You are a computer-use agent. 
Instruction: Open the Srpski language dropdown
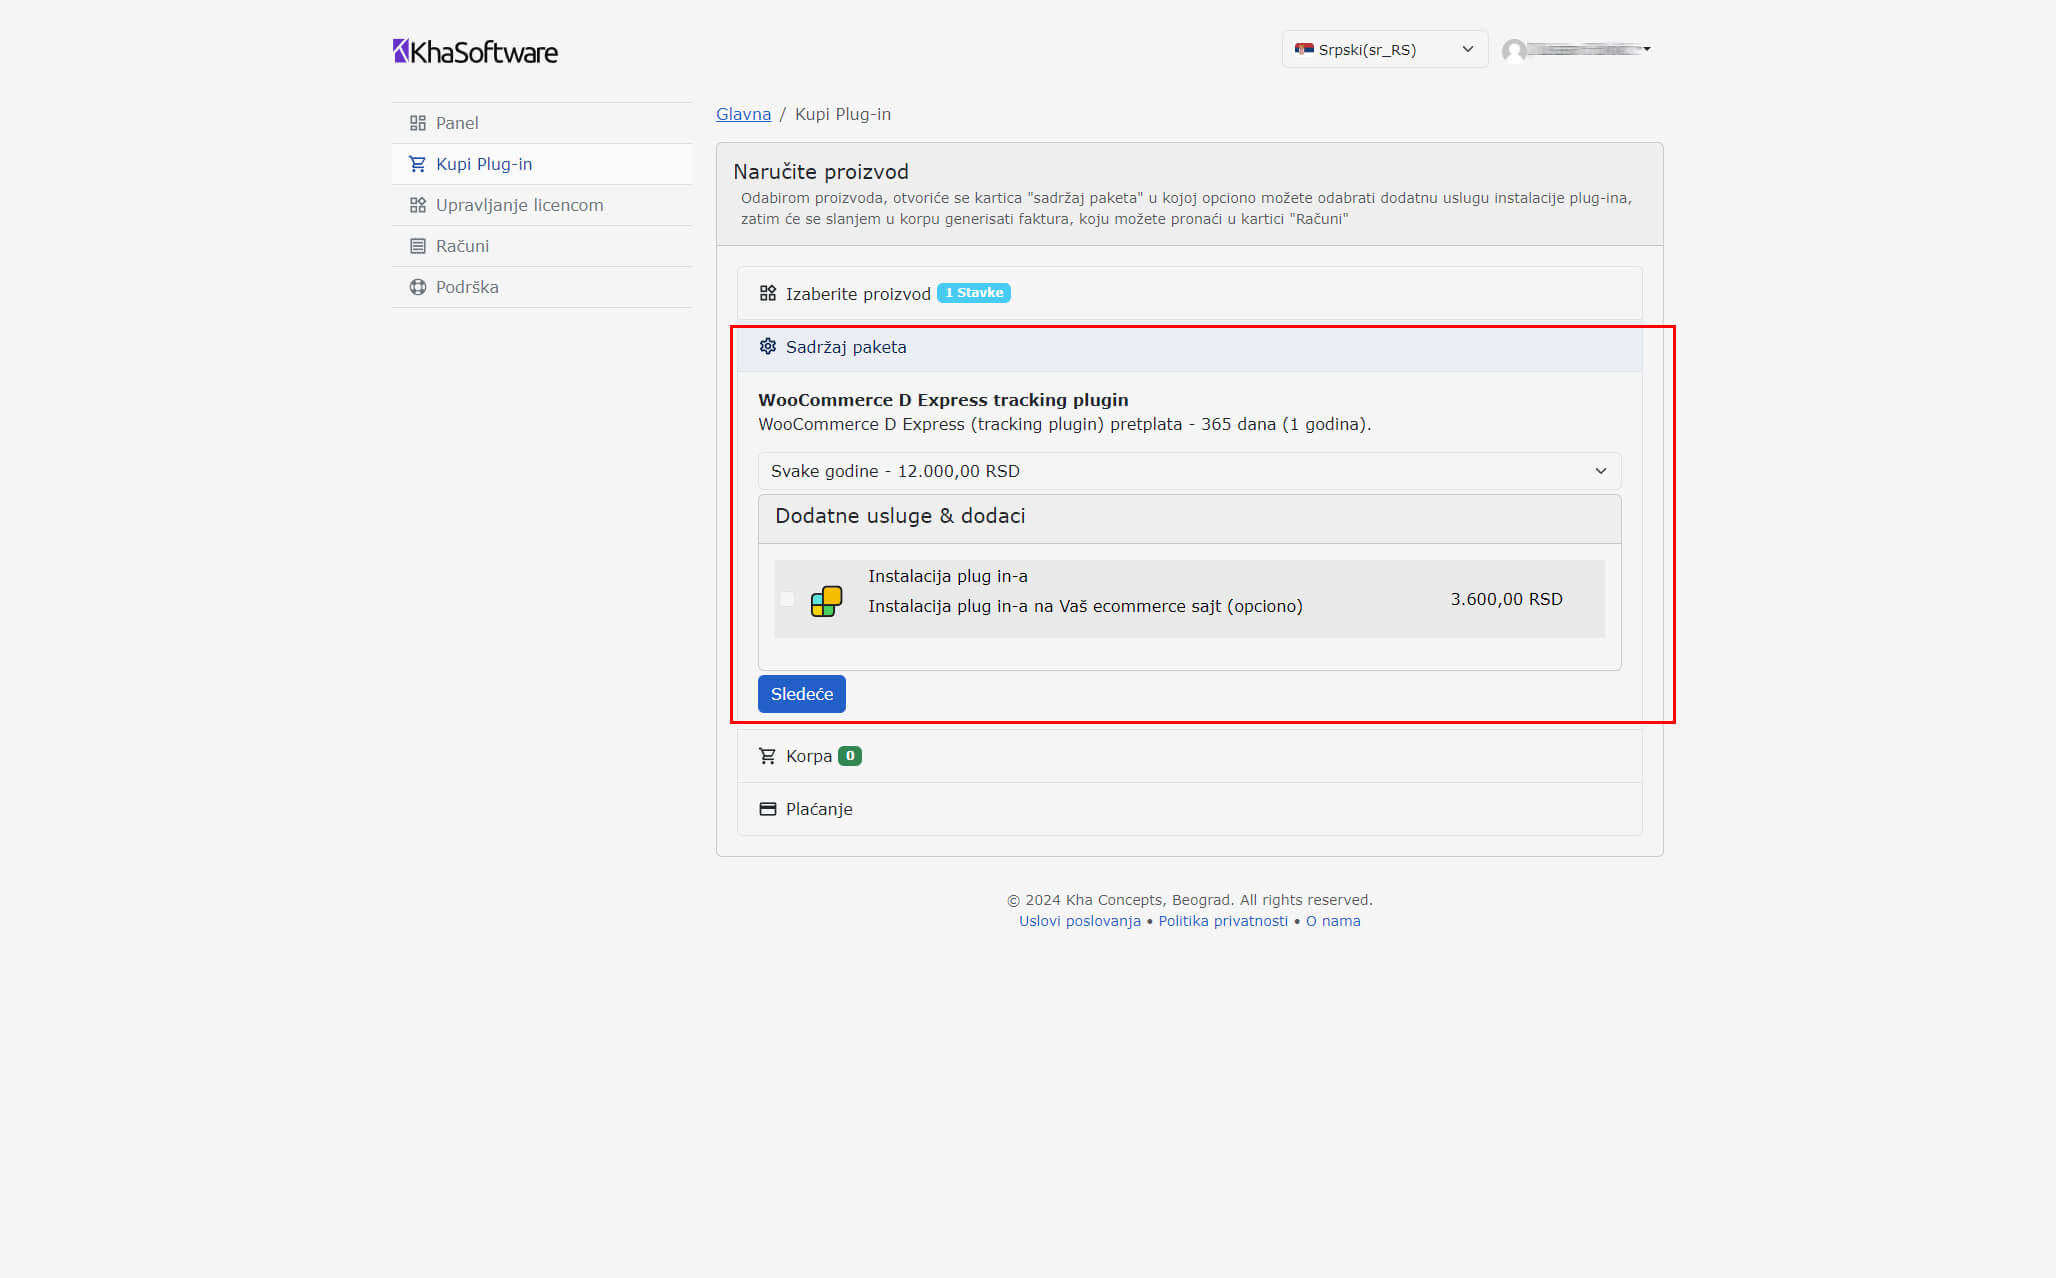[1385, 49]
